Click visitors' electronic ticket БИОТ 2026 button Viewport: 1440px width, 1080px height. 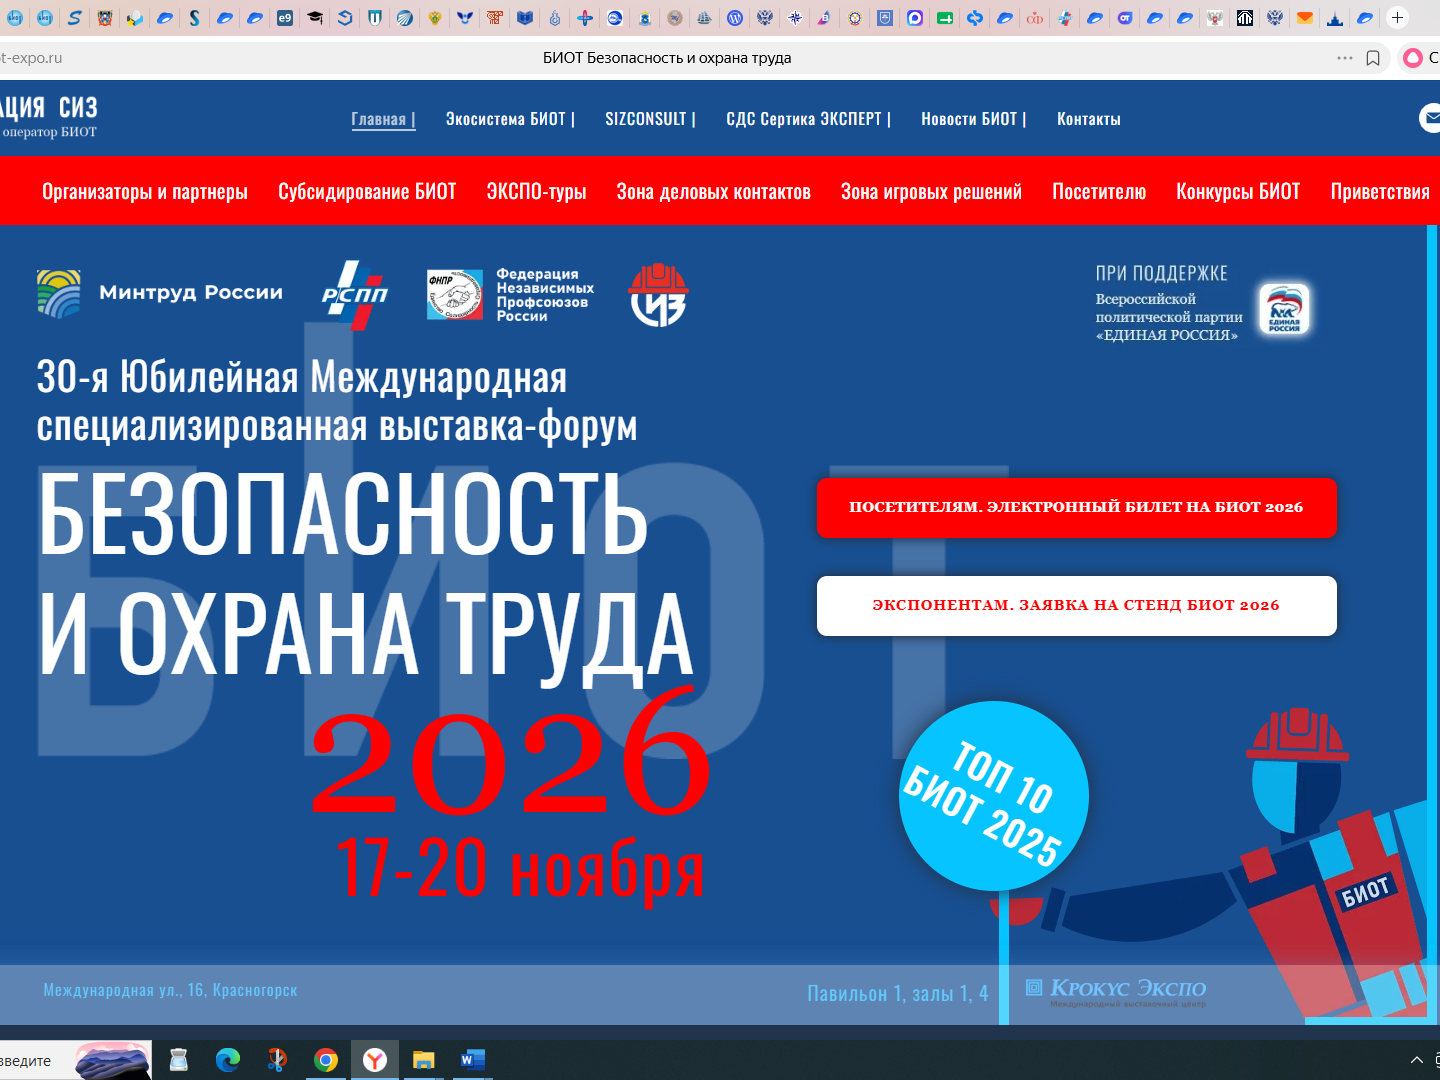tap(1077, 507)
